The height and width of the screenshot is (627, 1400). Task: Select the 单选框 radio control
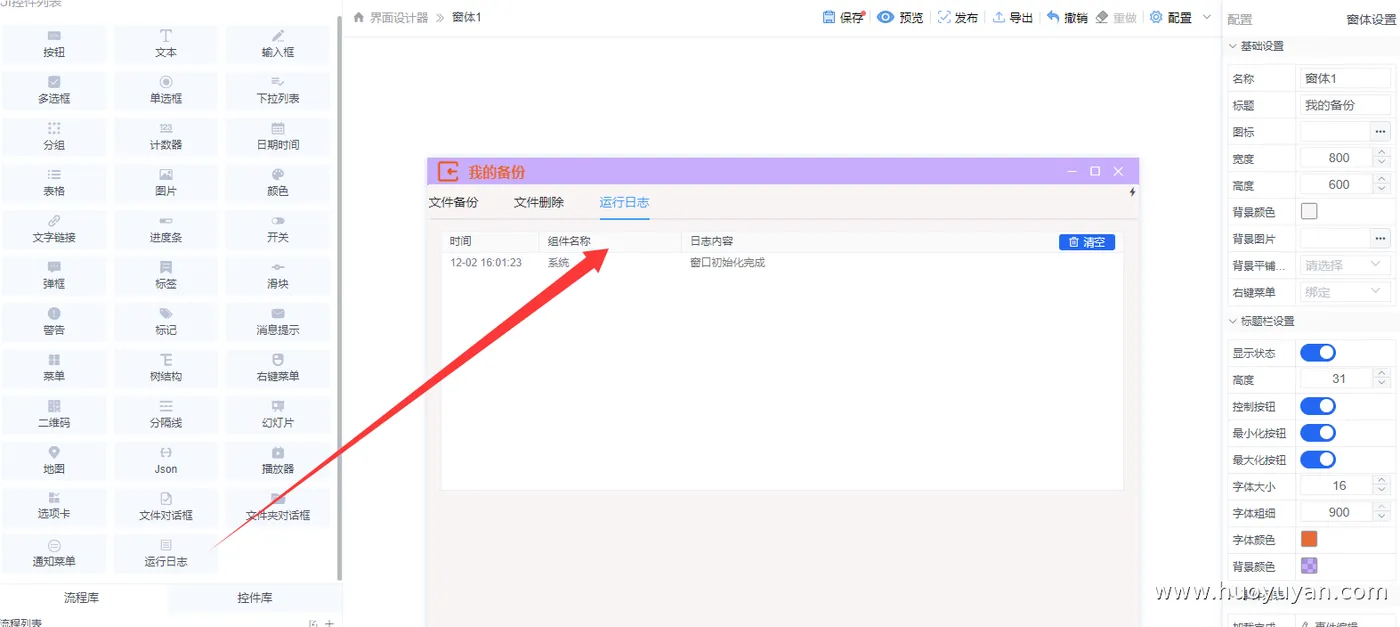pyautogui.click(x=166, y=90)
